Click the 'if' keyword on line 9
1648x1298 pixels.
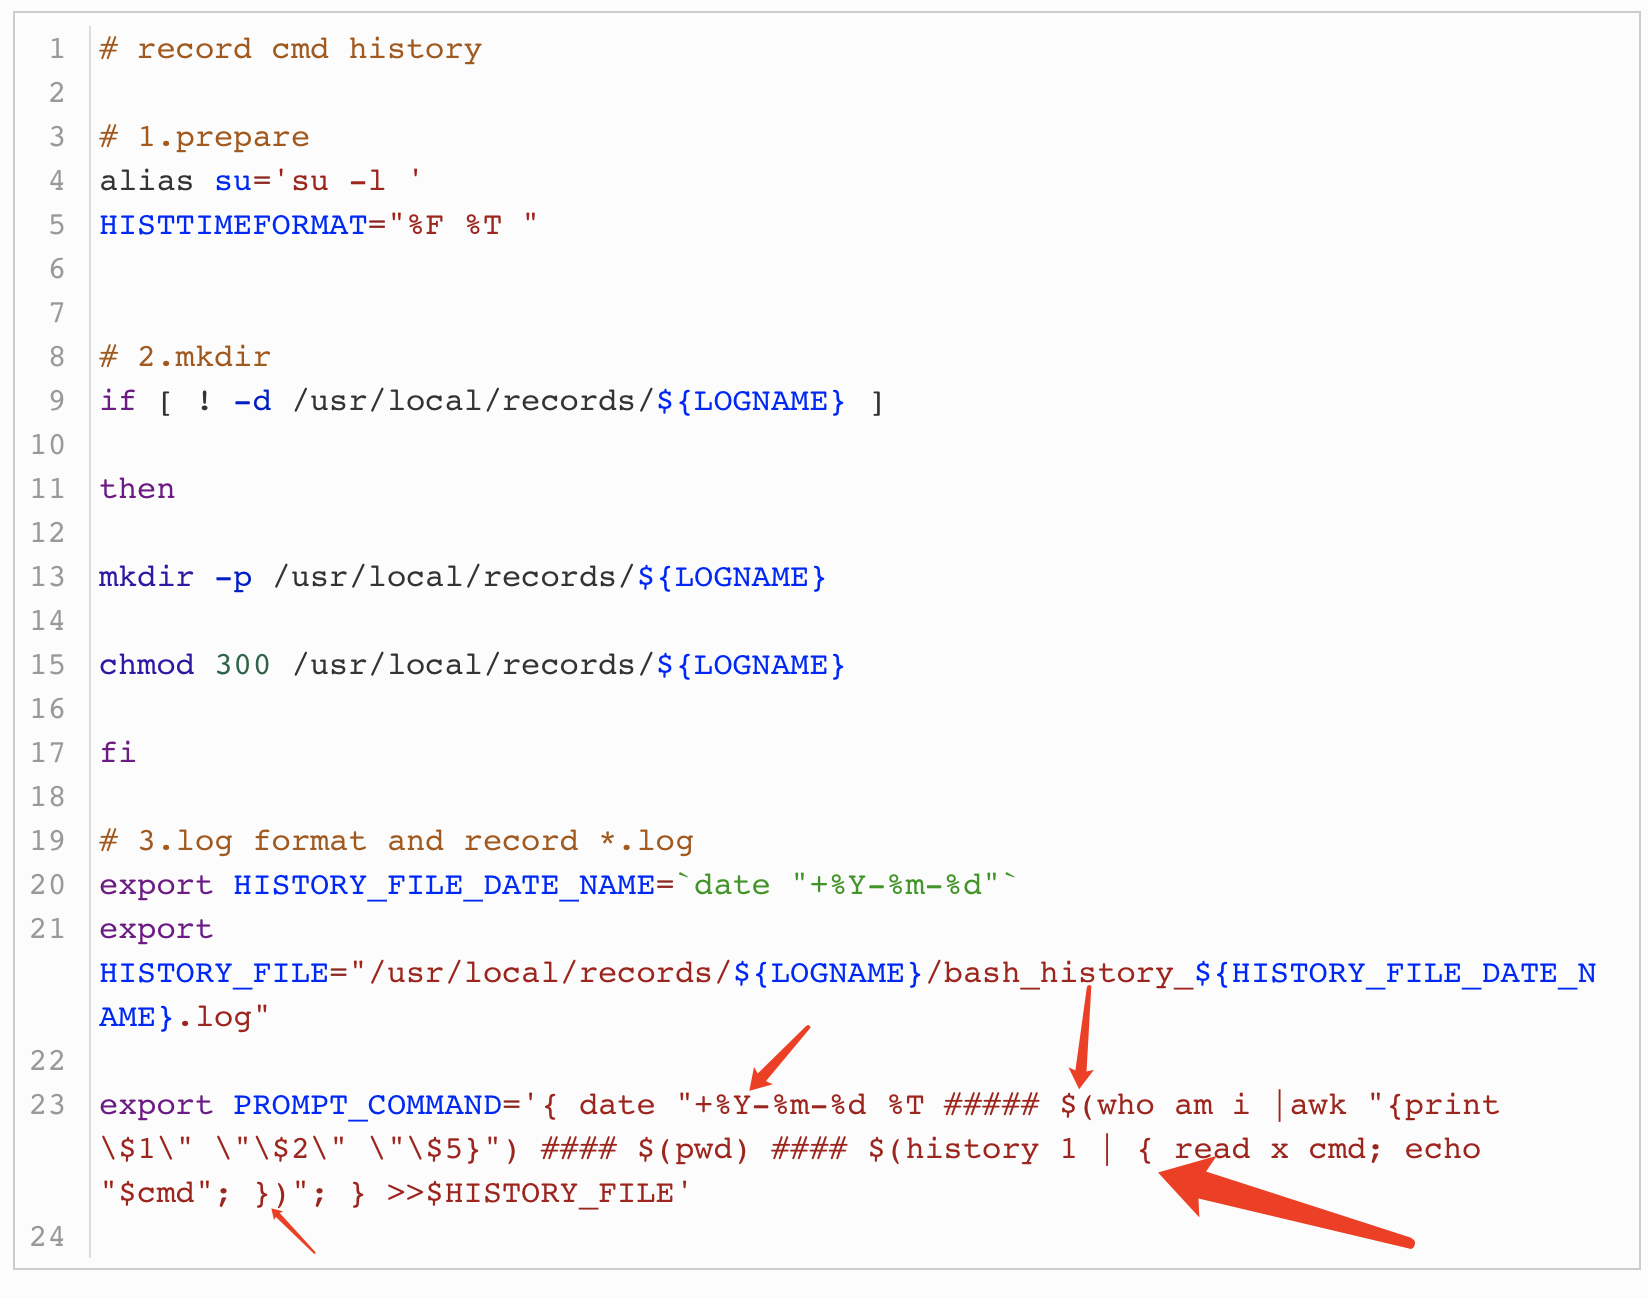tap(118, 401)
